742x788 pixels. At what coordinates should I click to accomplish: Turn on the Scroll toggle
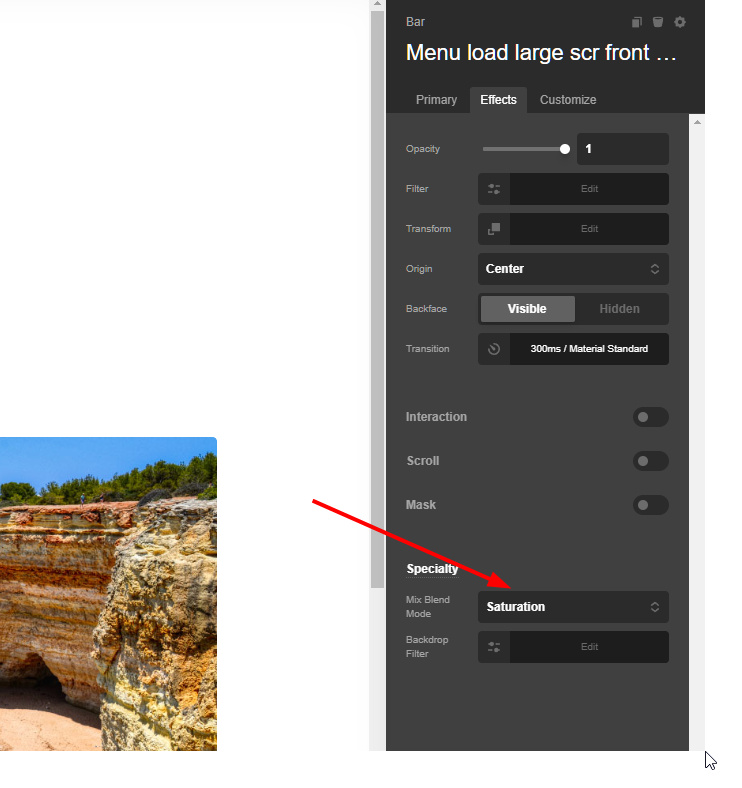(x=650, y=461)
